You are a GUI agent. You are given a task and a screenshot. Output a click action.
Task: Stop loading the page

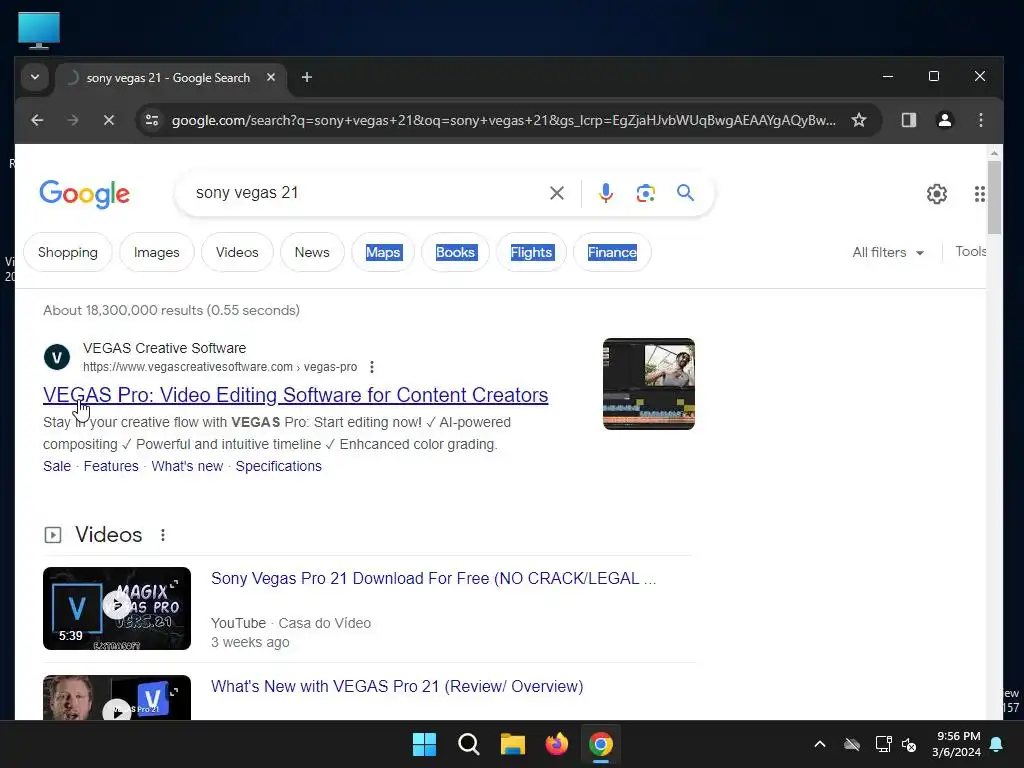pyautogui.click(x=109, y=120)
